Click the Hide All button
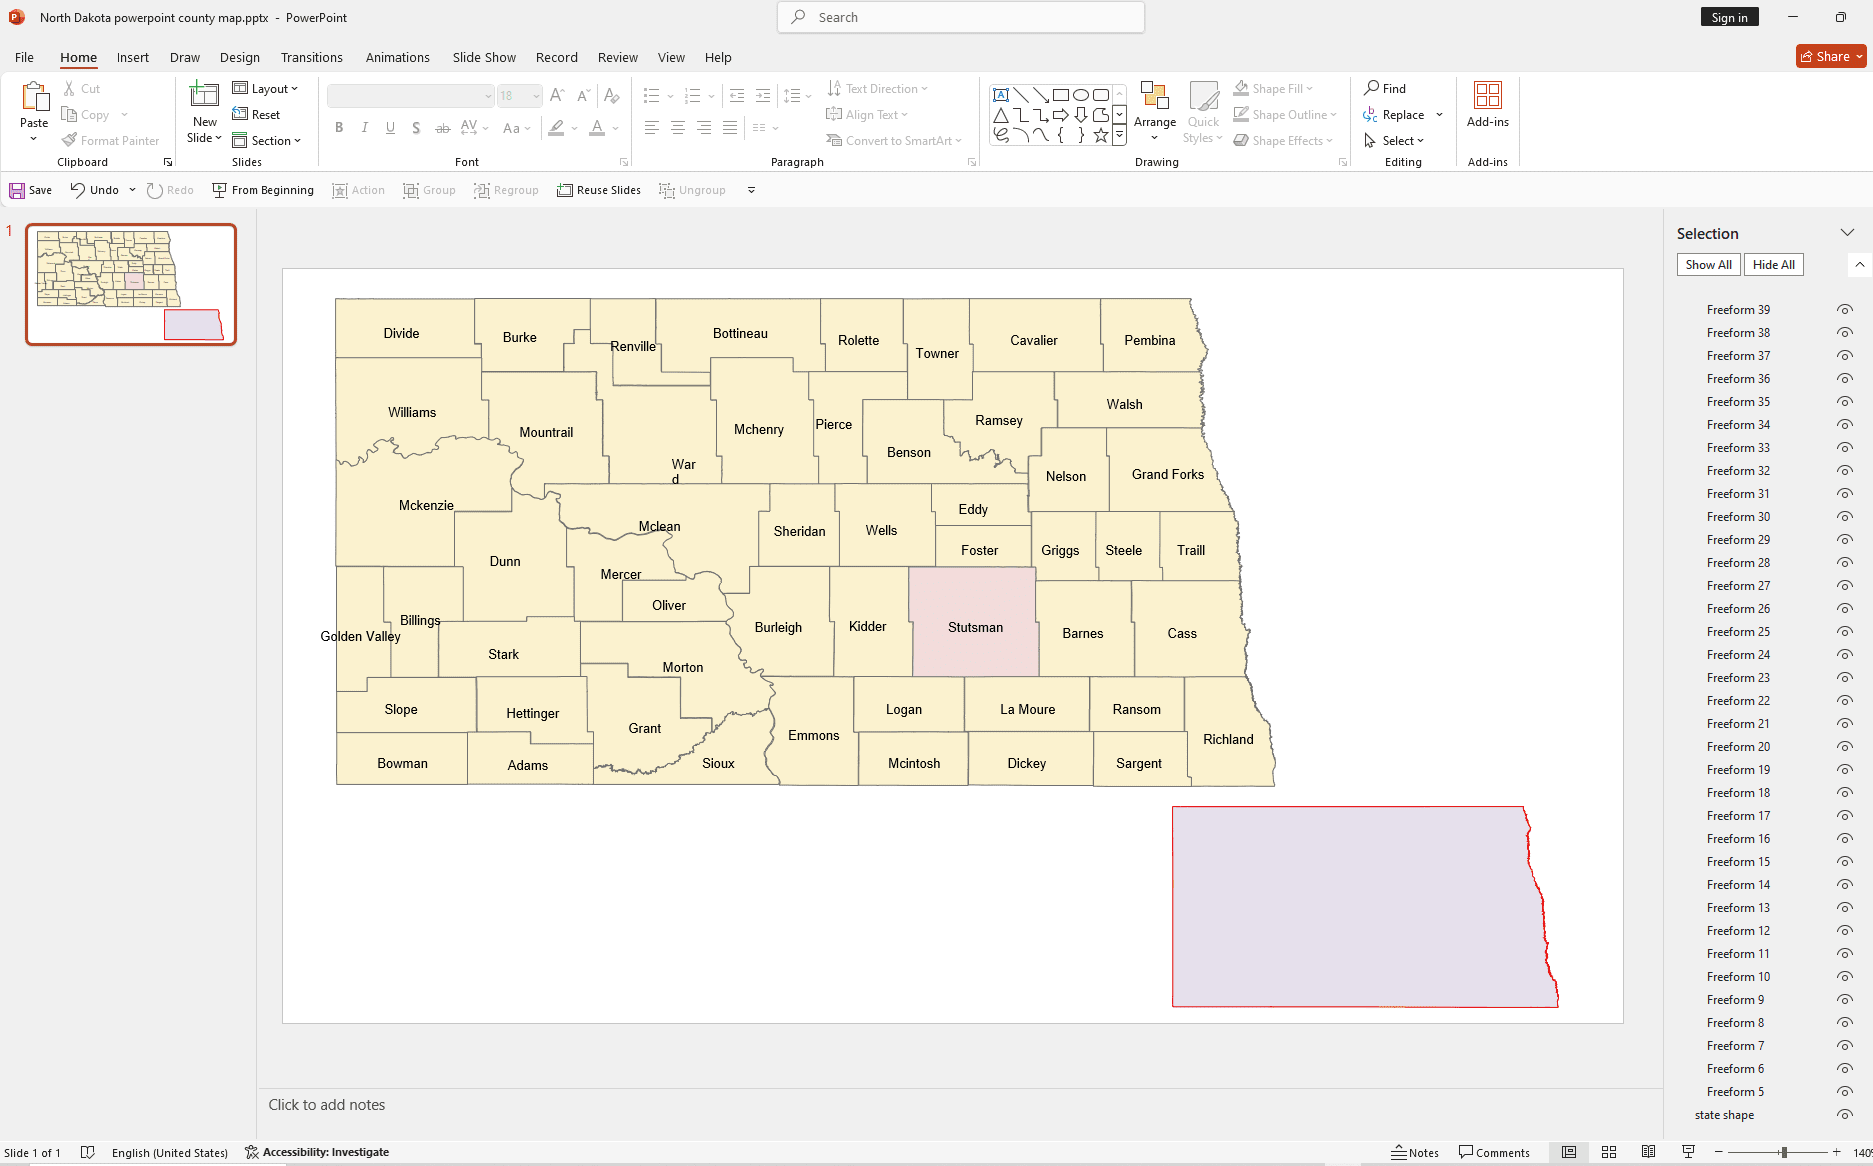The width and height of the screenshot is (1873, 1166). coord(1774,265)
